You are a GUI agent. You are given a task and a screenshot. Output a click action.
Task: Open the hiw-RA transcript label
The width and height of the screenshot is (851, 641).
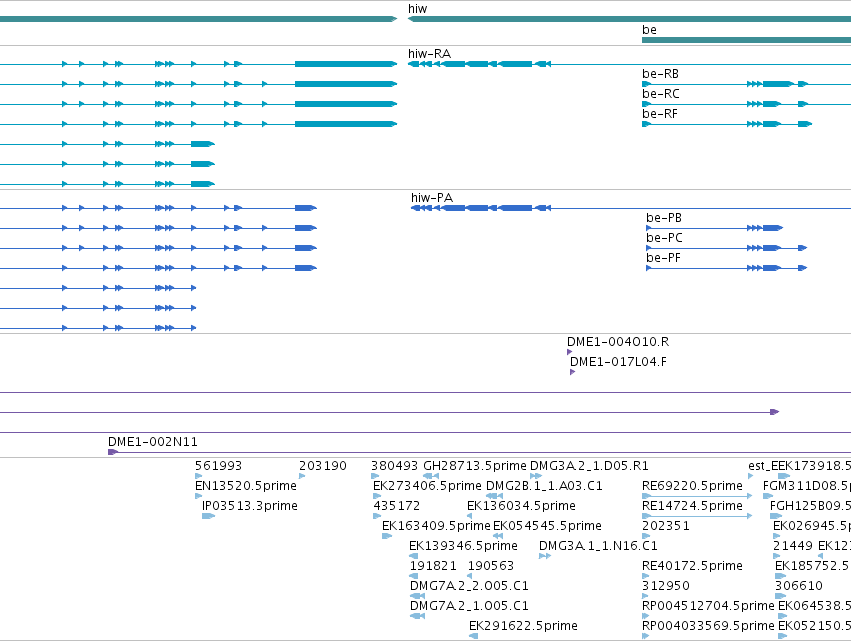[x=429, y=54]
